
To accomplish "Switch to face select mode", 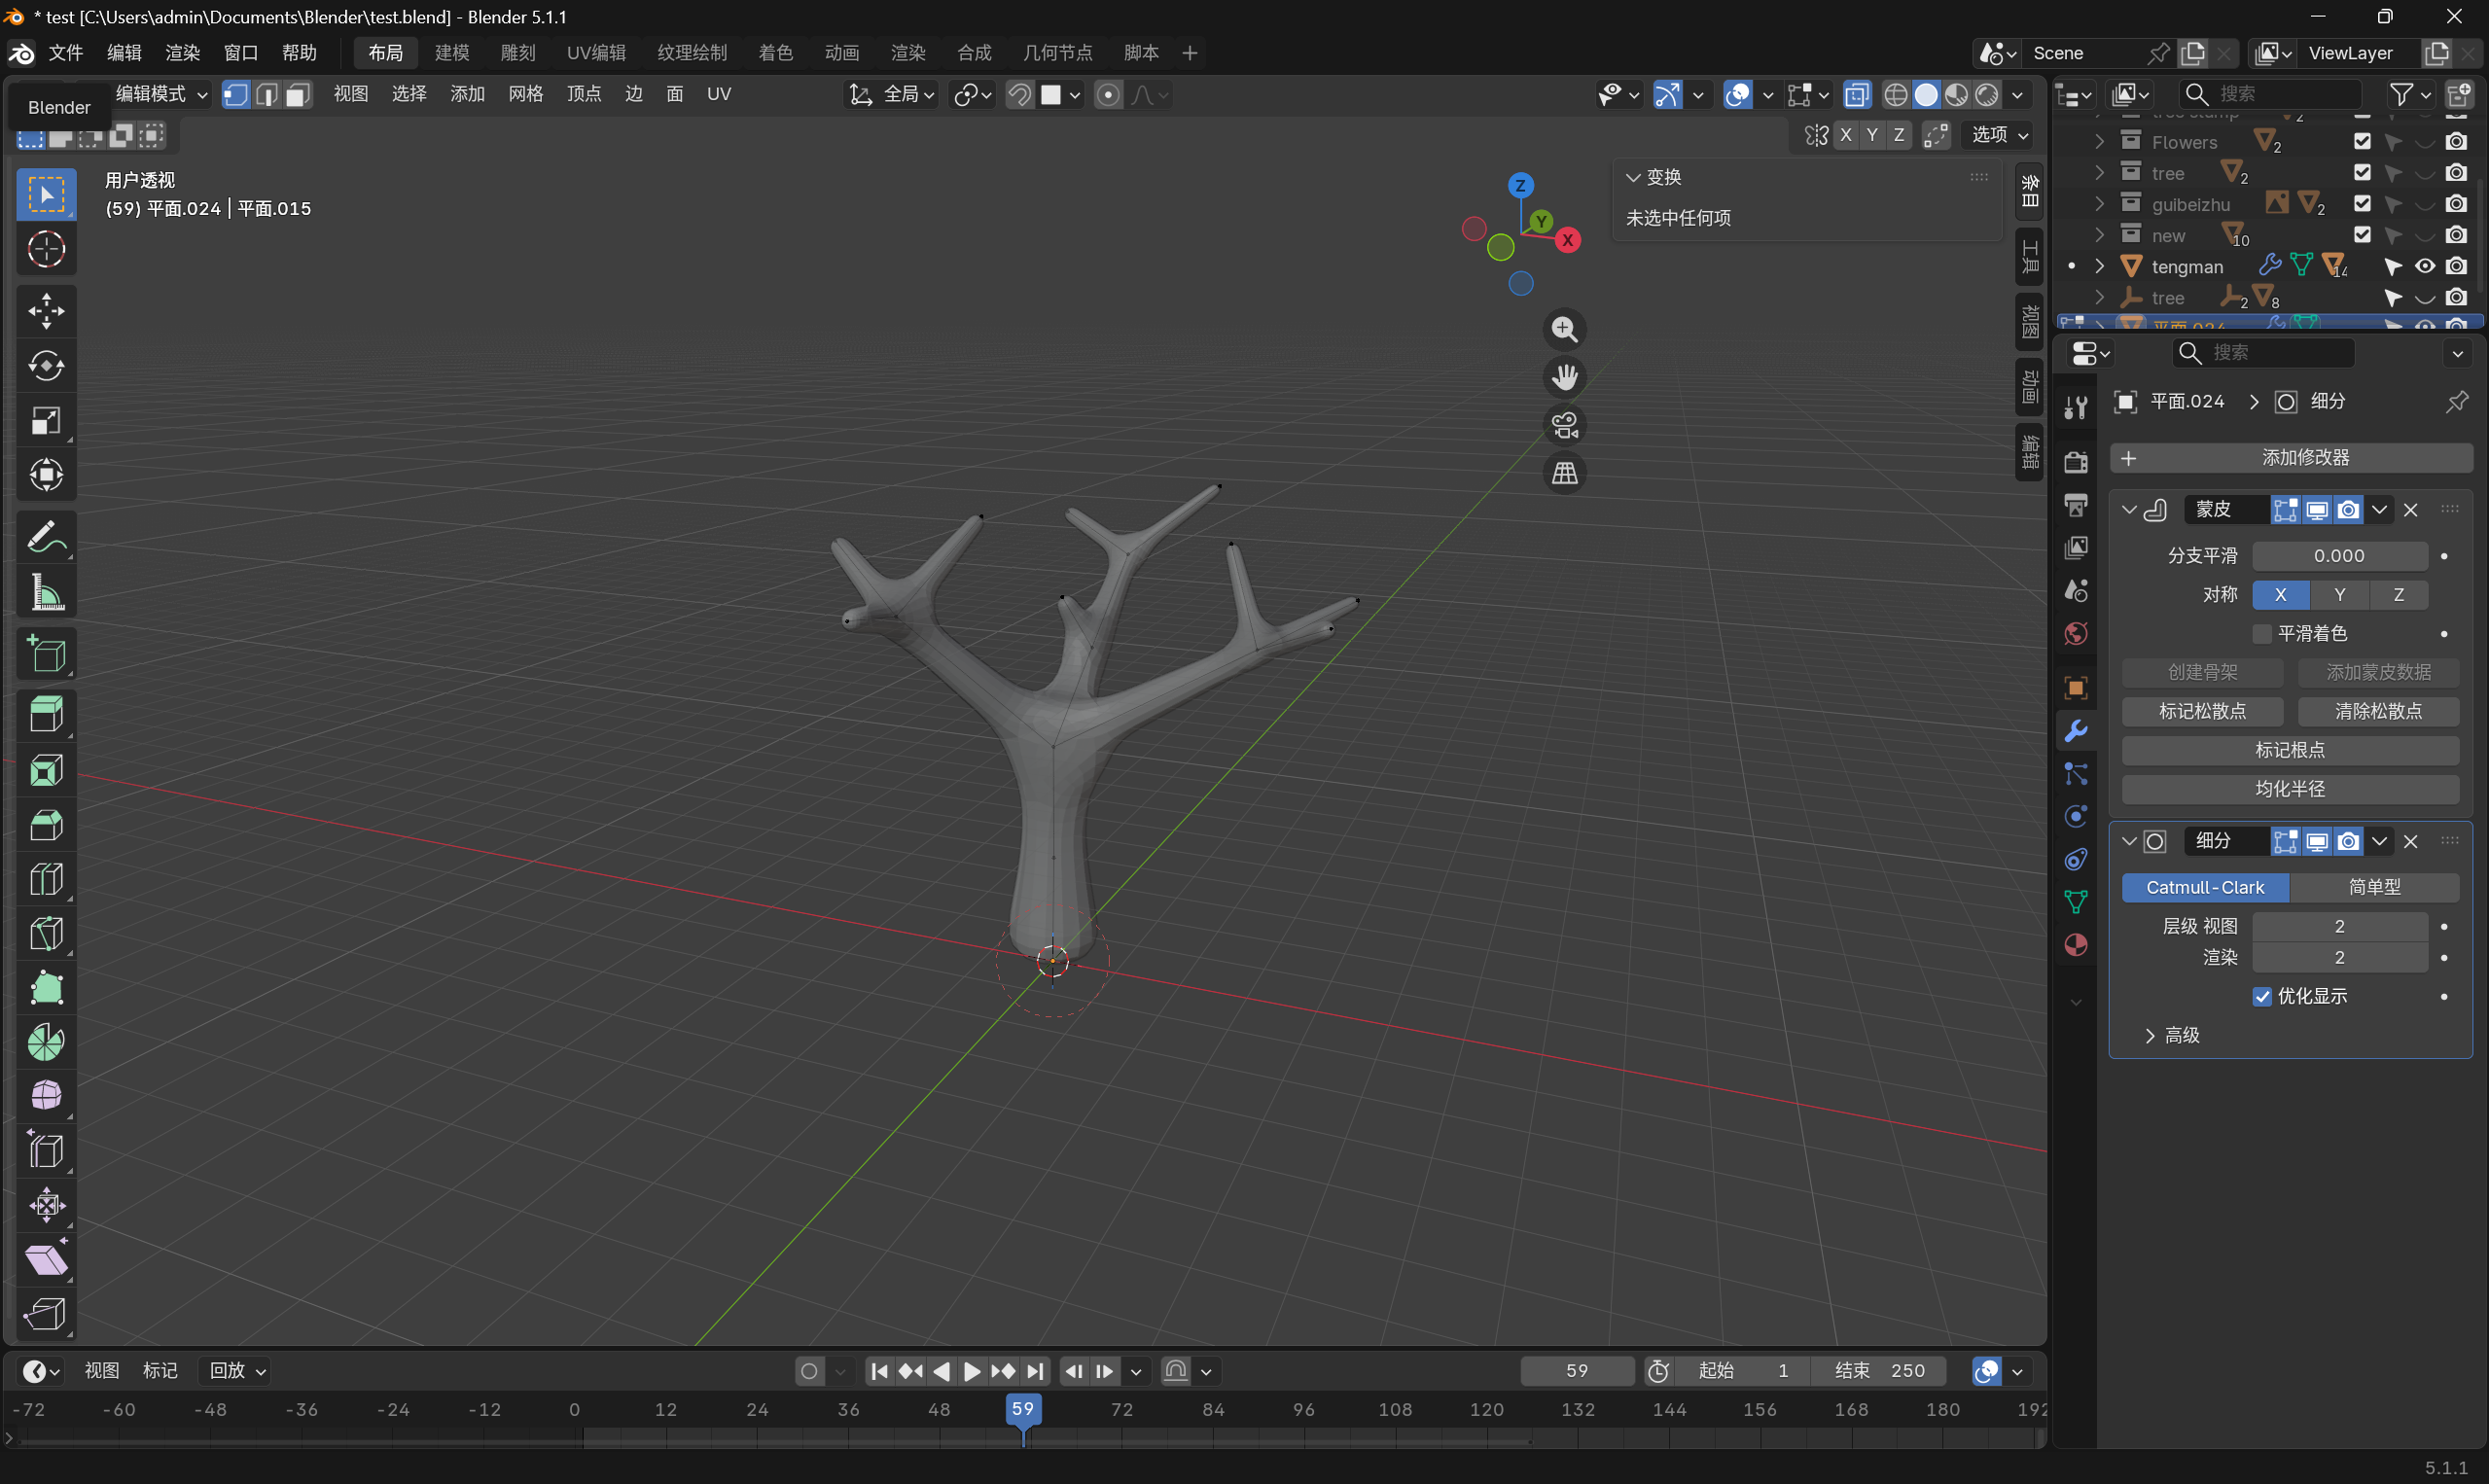I will (x=297, y=95).
